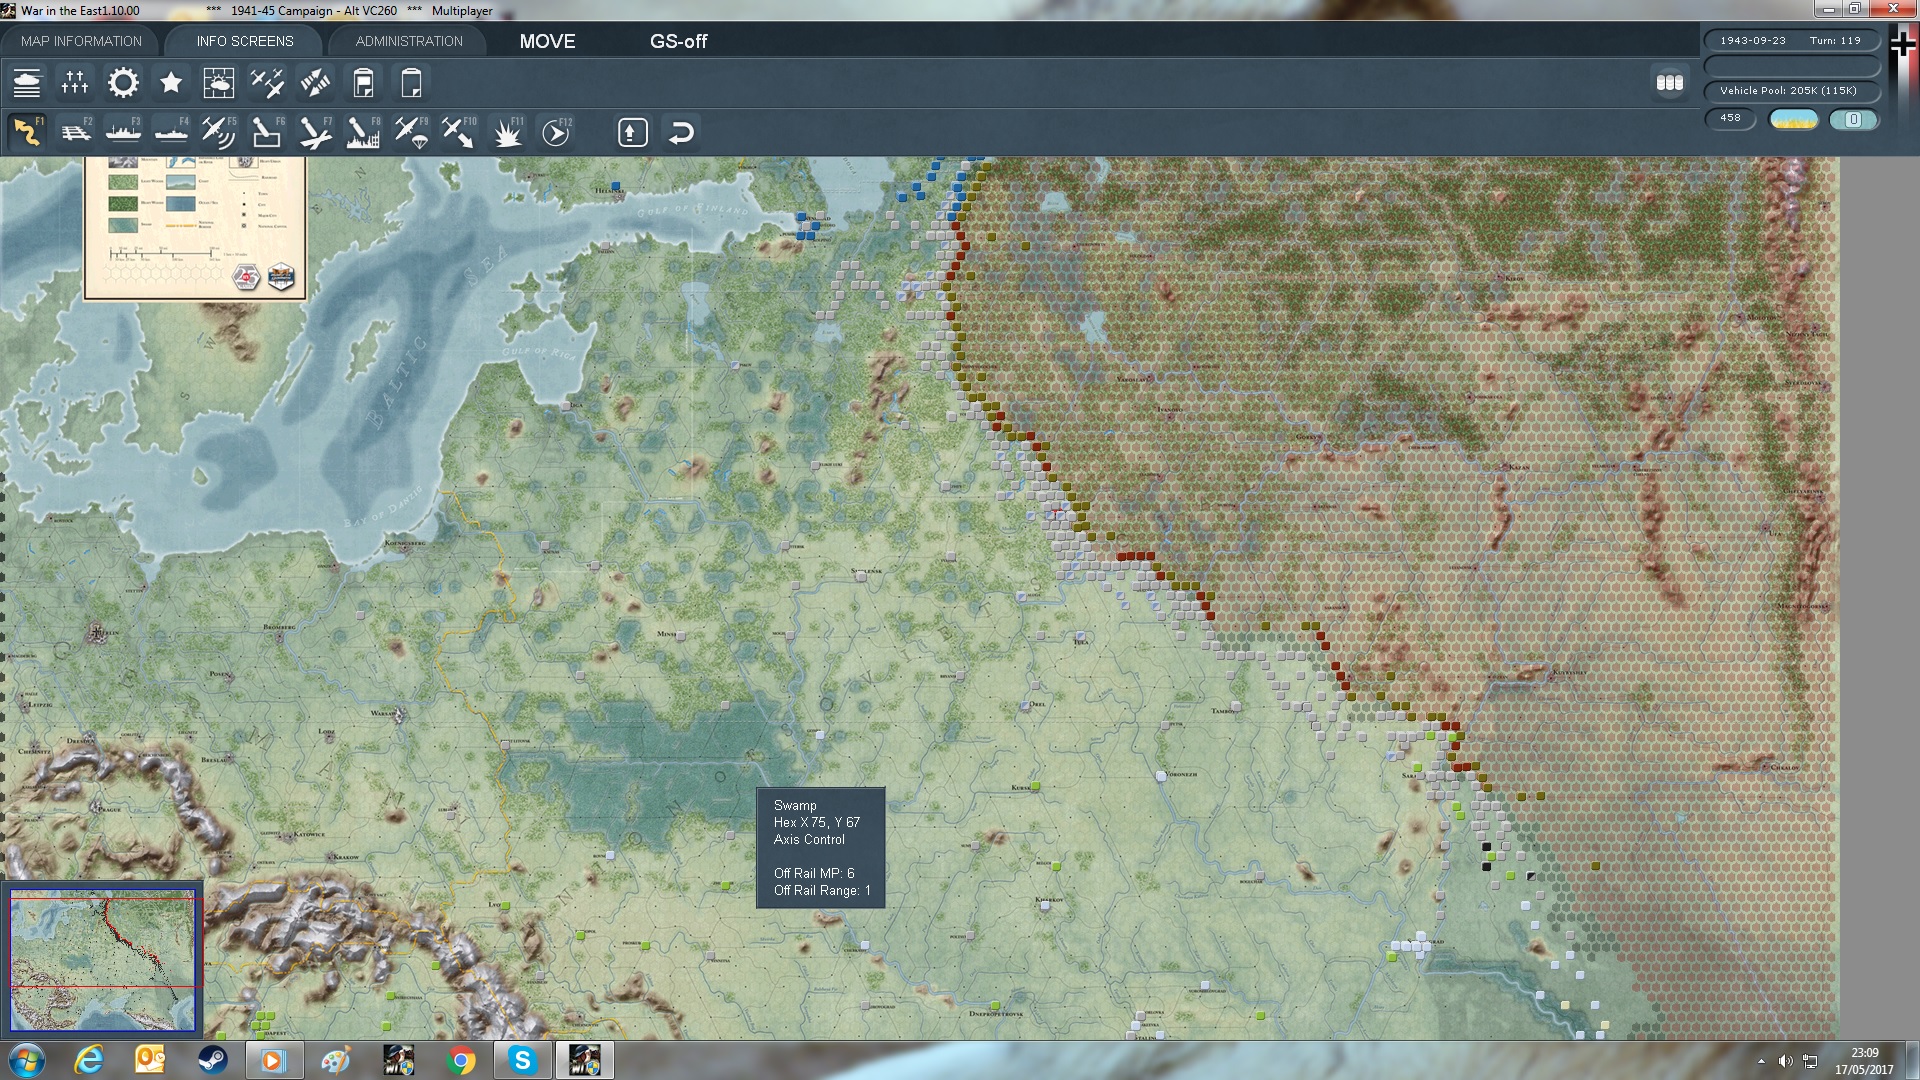This screenshot has height=1080, width=1920.
Task: Switch to Skype in the taskbar
Action: coord(522,1060)
